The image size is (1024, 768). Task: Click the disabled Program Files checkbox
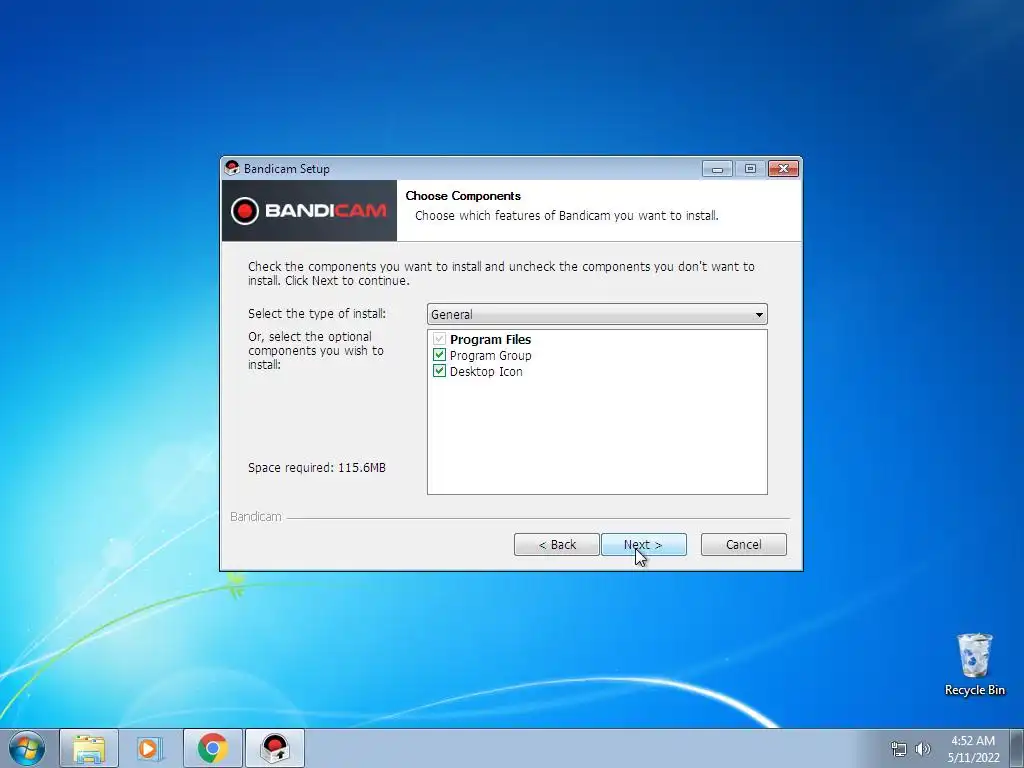[440, 339]
